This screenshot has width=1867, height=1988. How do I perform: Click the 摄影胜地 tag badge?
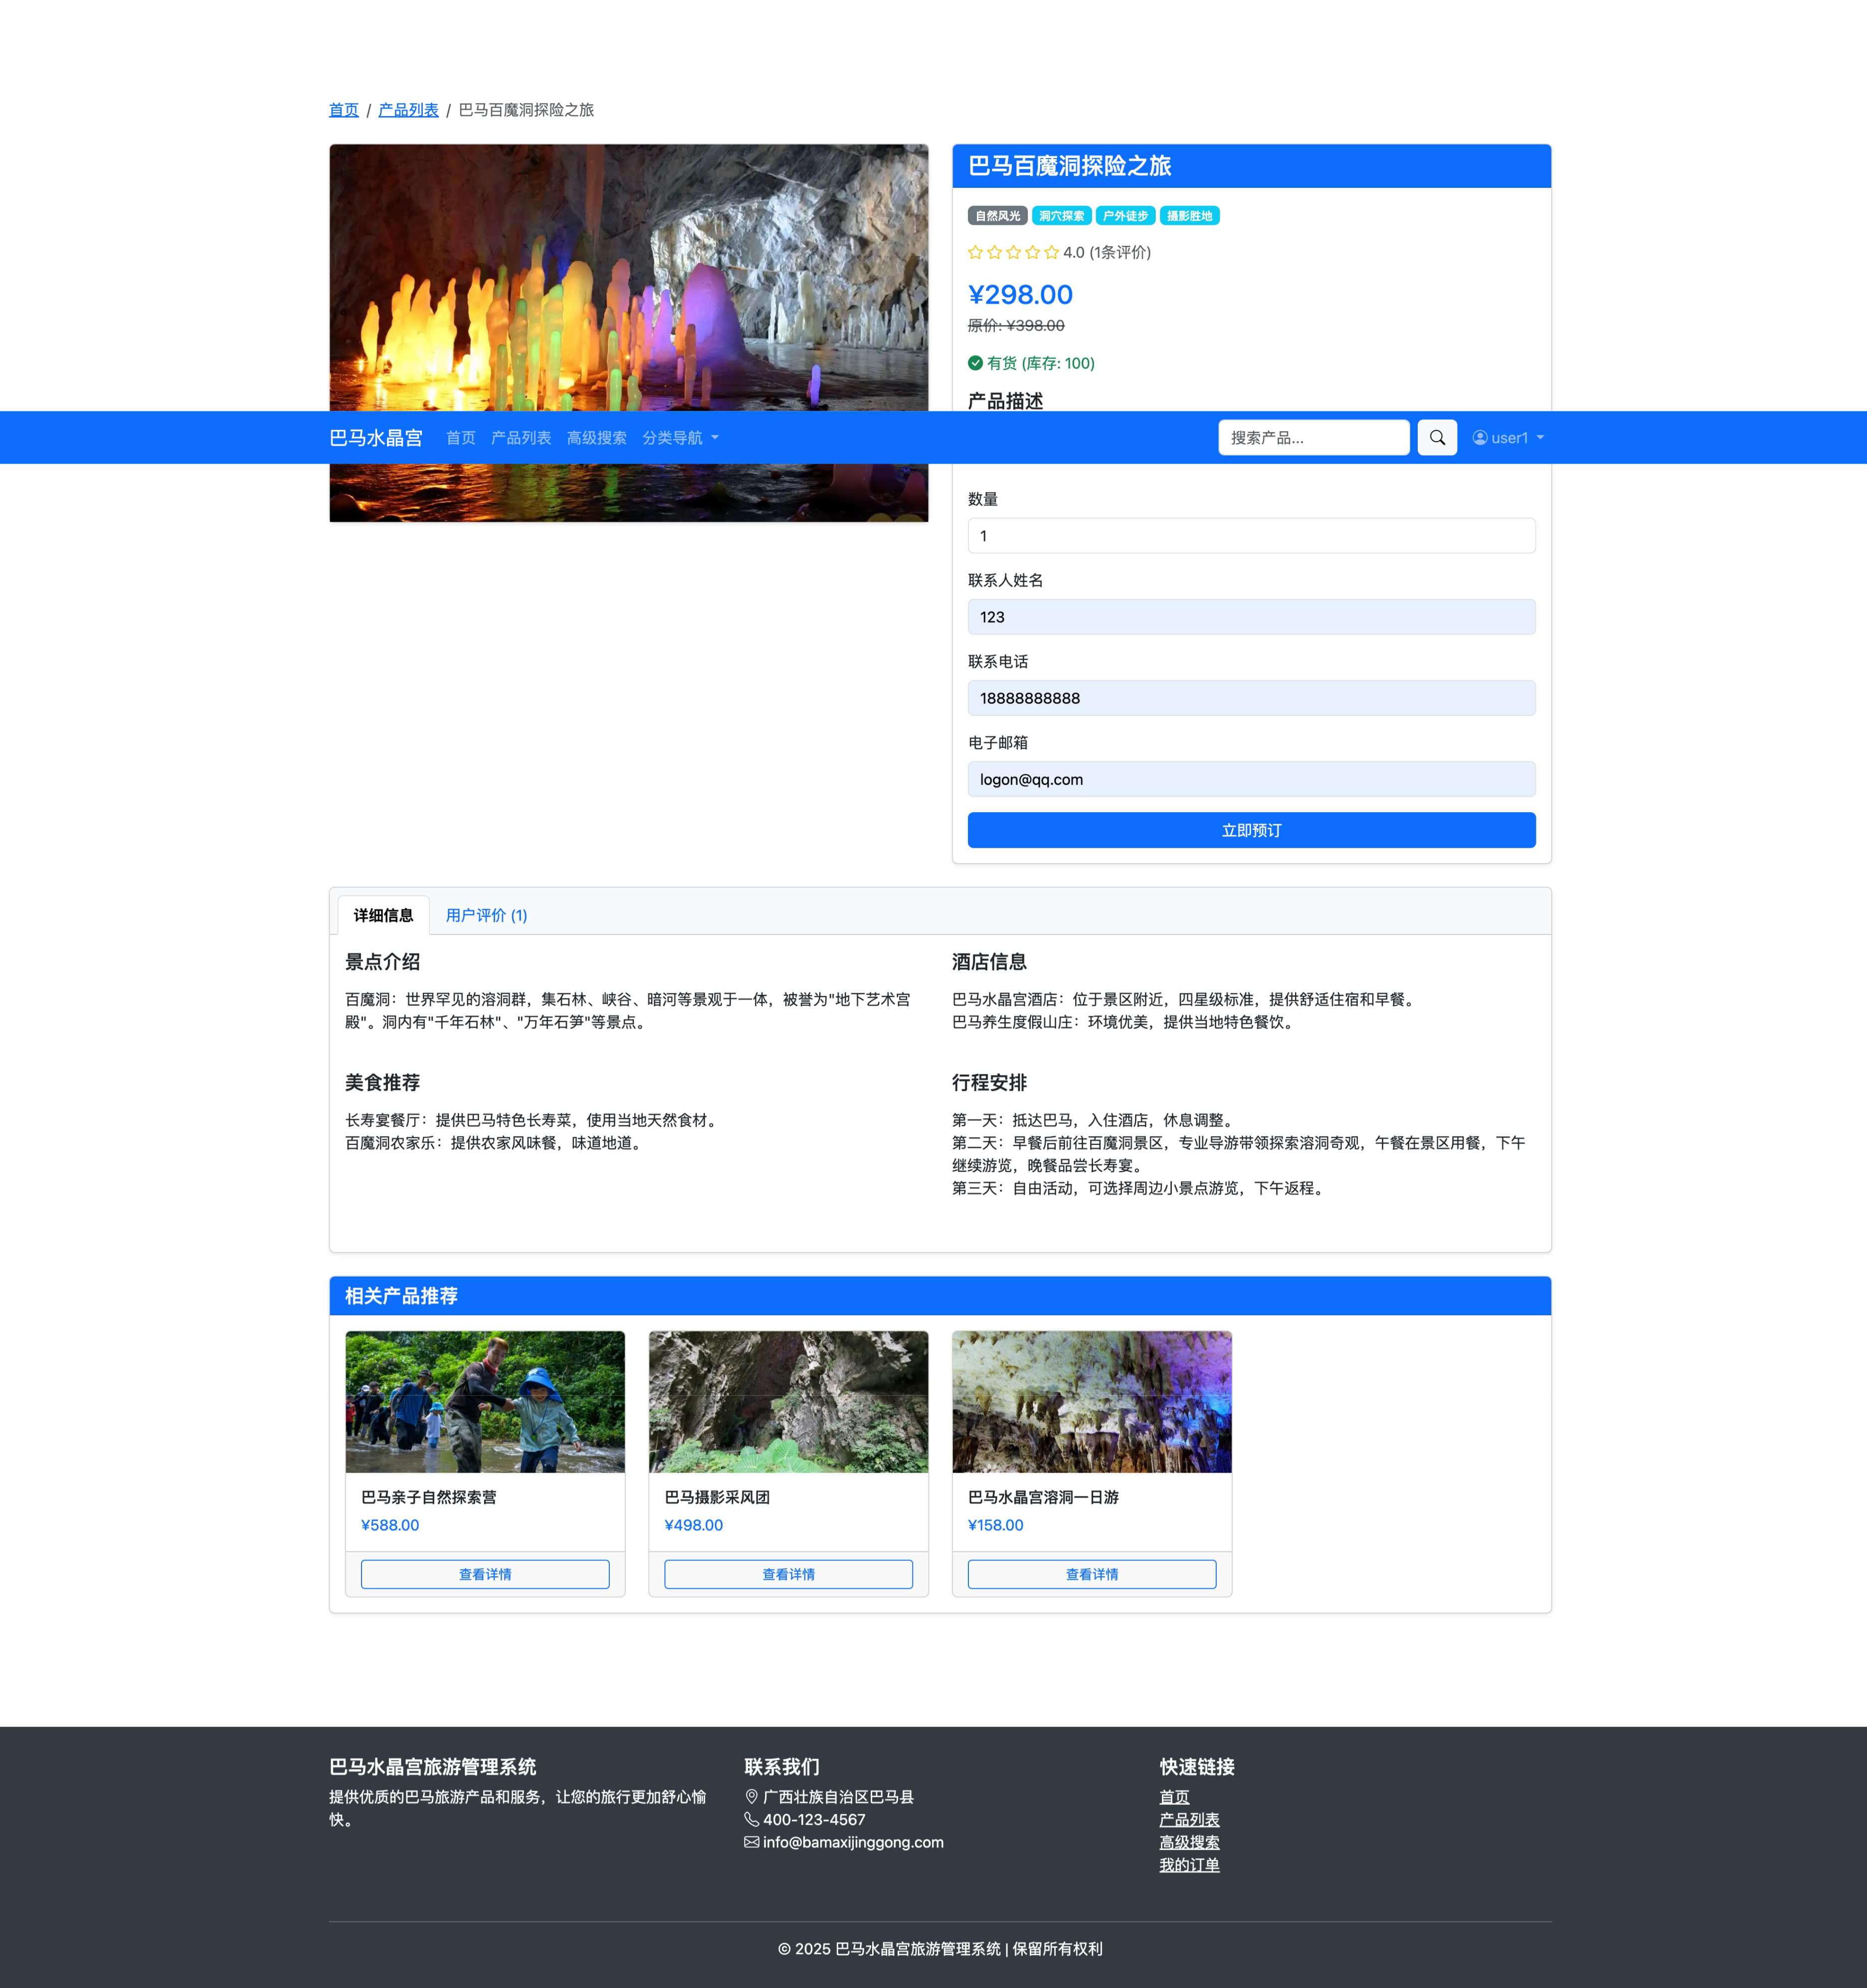click(x=1189, y=216)
